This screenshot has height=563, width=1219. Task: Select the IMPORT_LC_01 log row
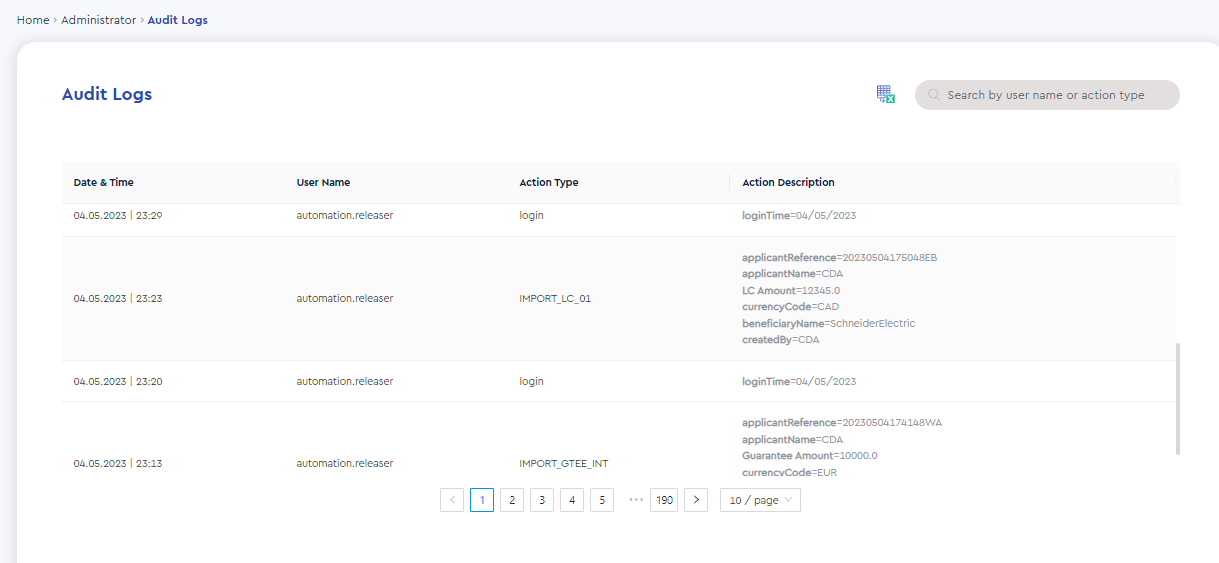click(621, 298)
